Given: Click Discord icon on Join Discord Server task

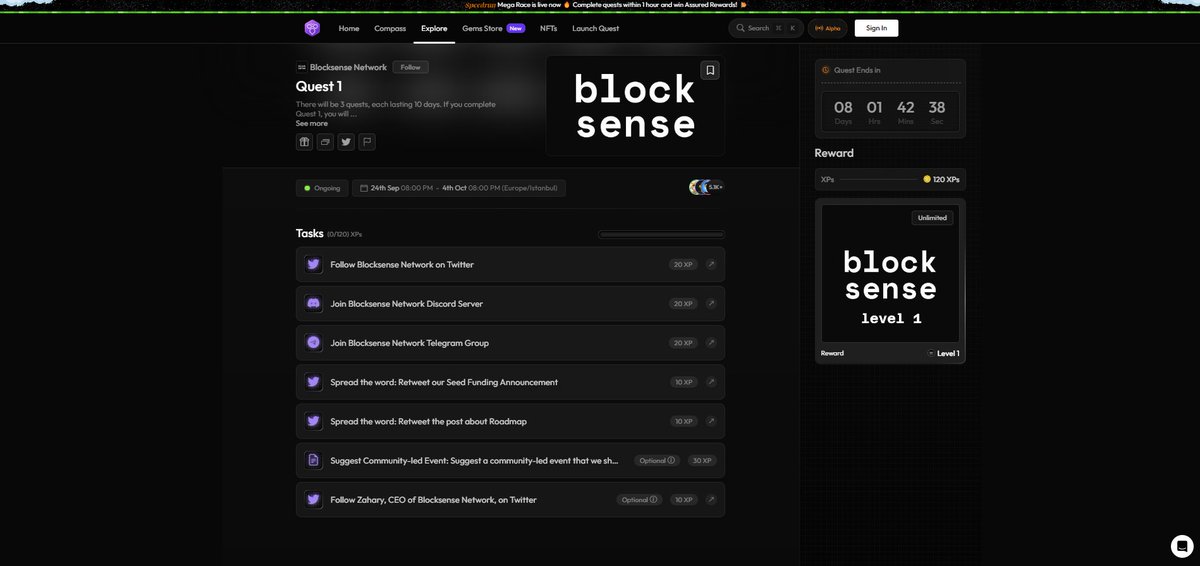Looking at the screenshot, I should click(x=313, y=303).
